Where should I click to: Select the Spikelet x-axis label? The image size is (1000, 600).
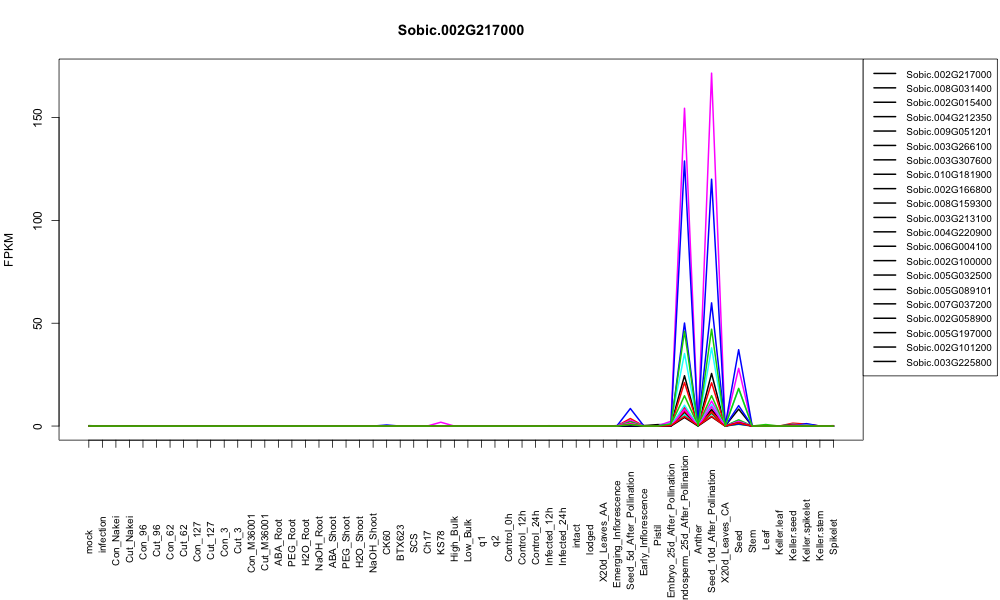834,536
